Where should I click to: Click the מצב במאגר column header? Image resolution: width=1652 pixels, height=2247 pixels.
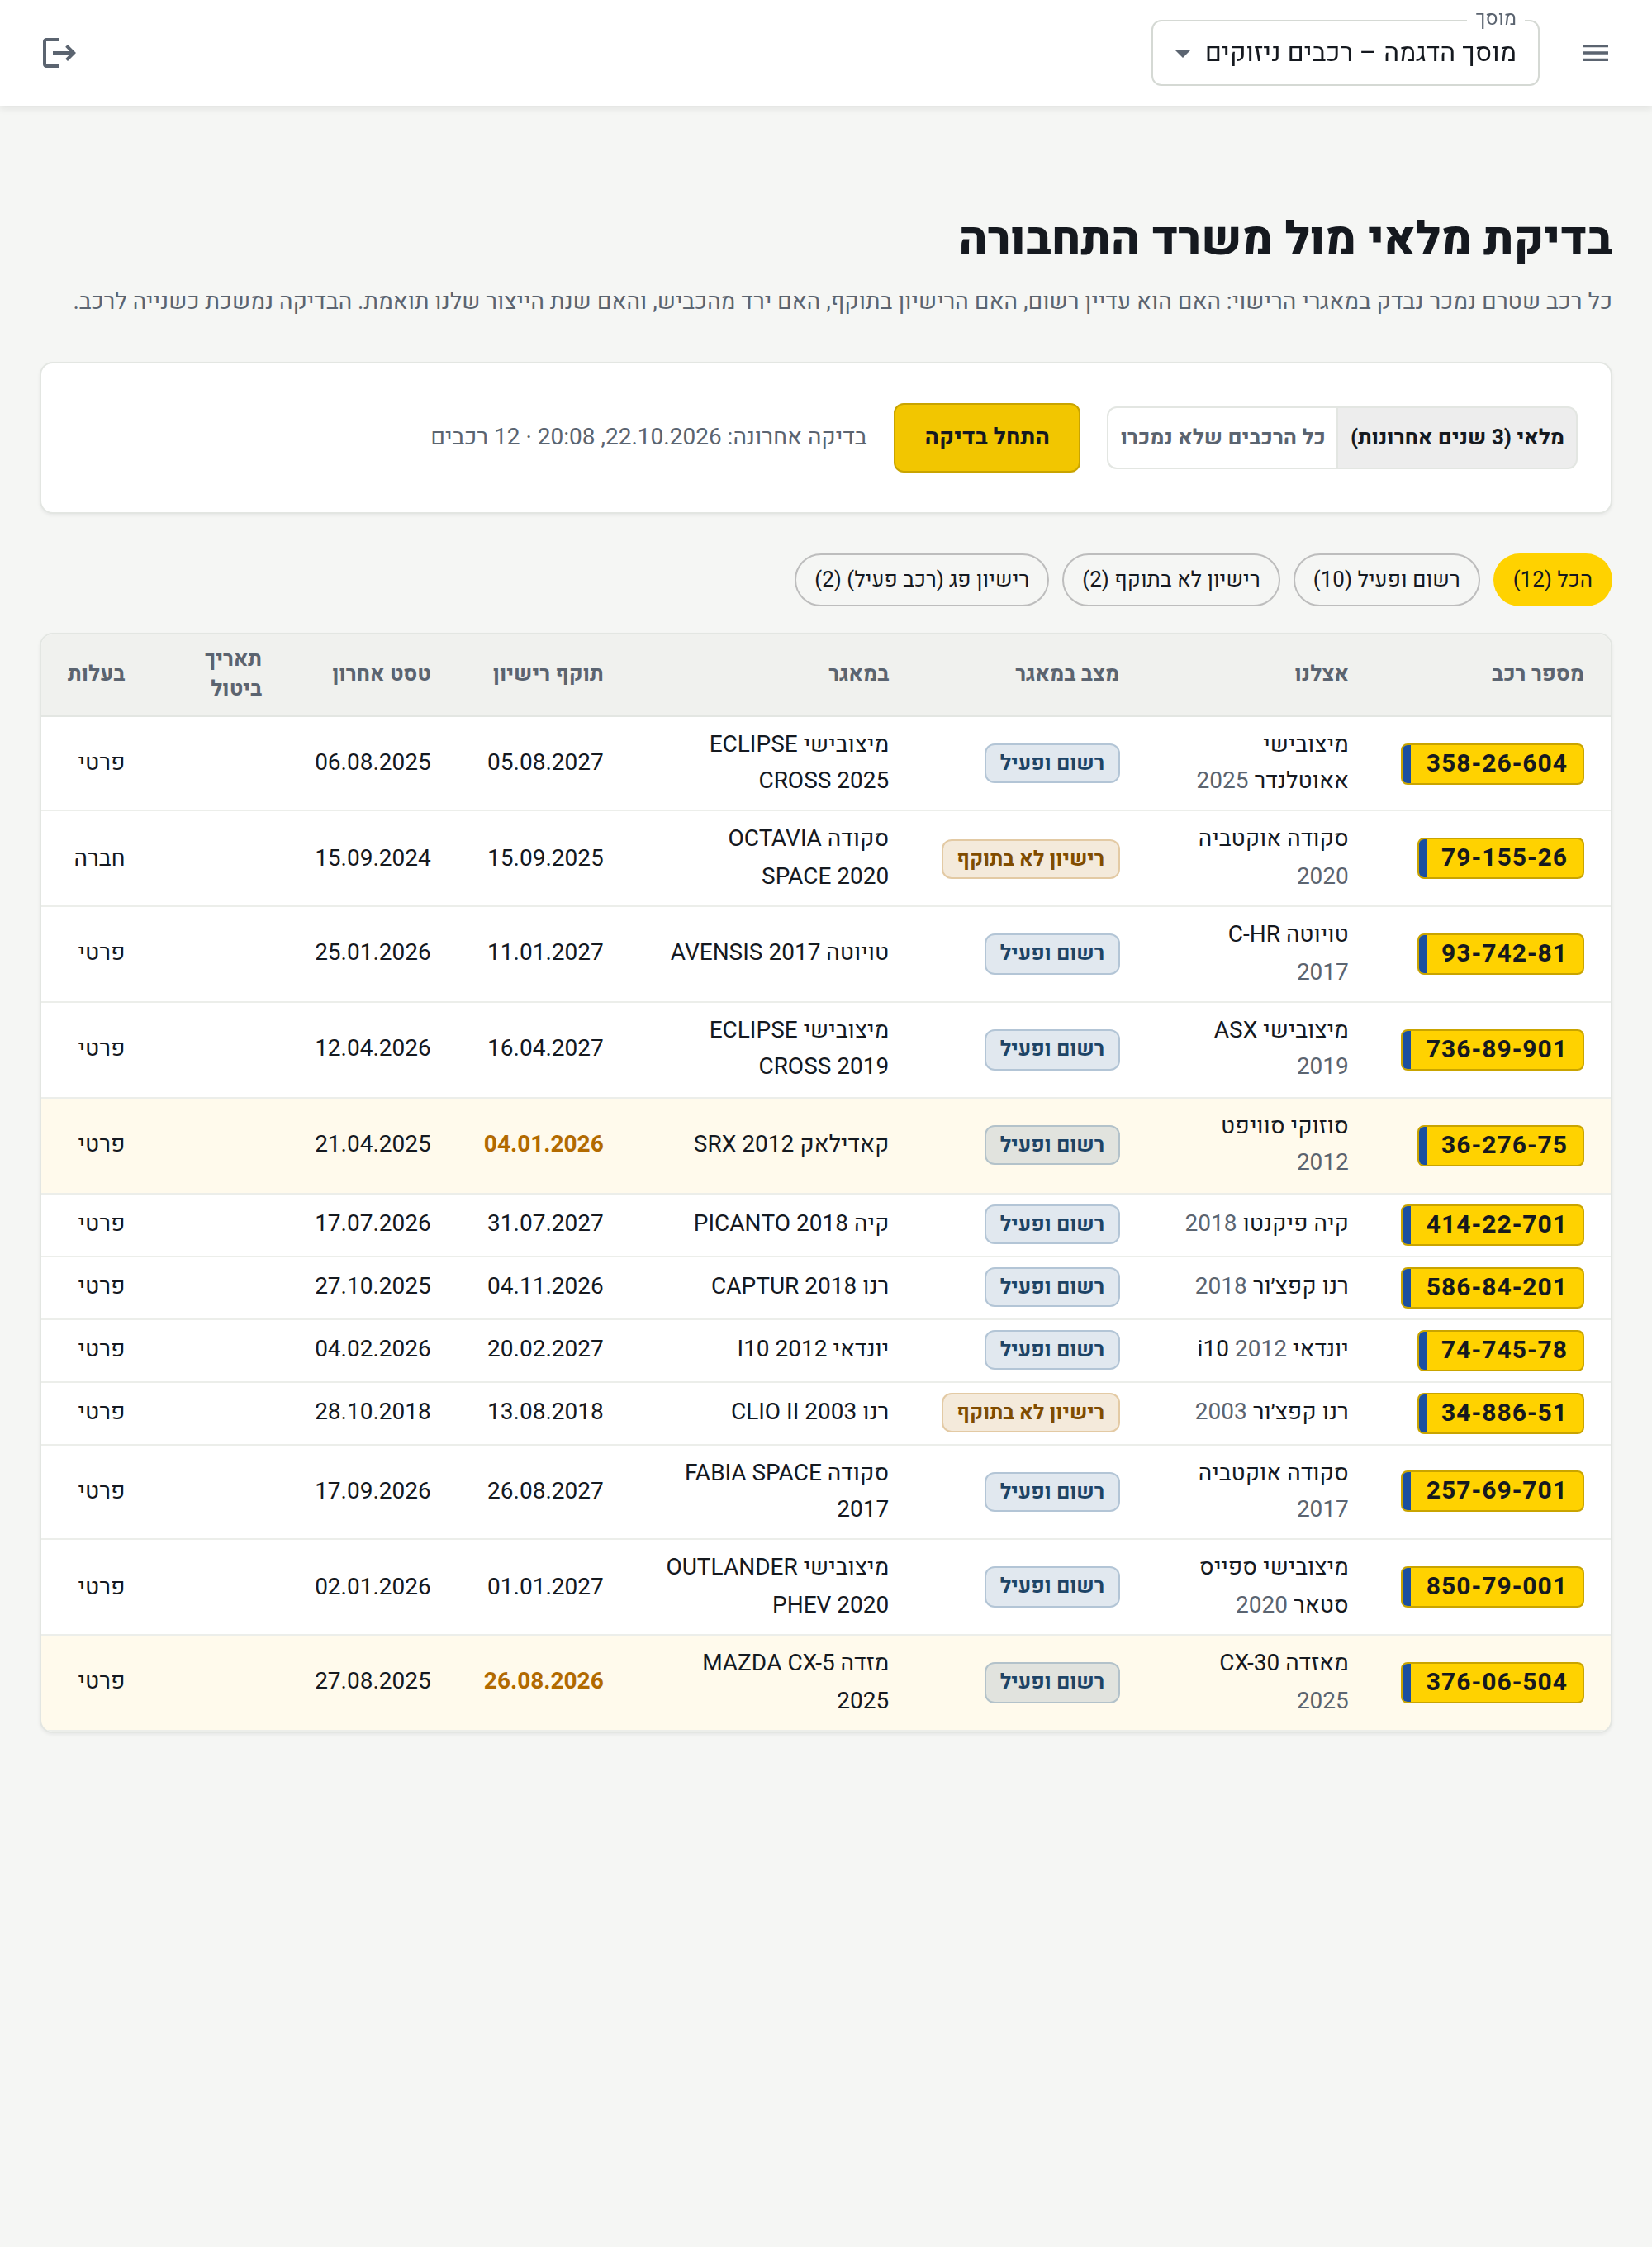tap(1066, 674)
